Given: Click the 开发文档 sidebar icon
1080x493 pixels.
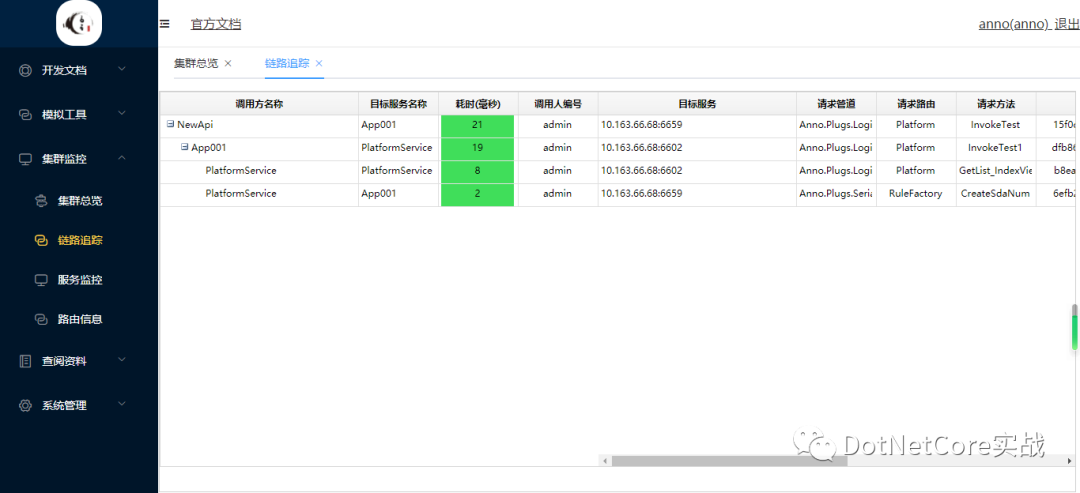Looking at the screenshot, I should [x=25, y=70].
